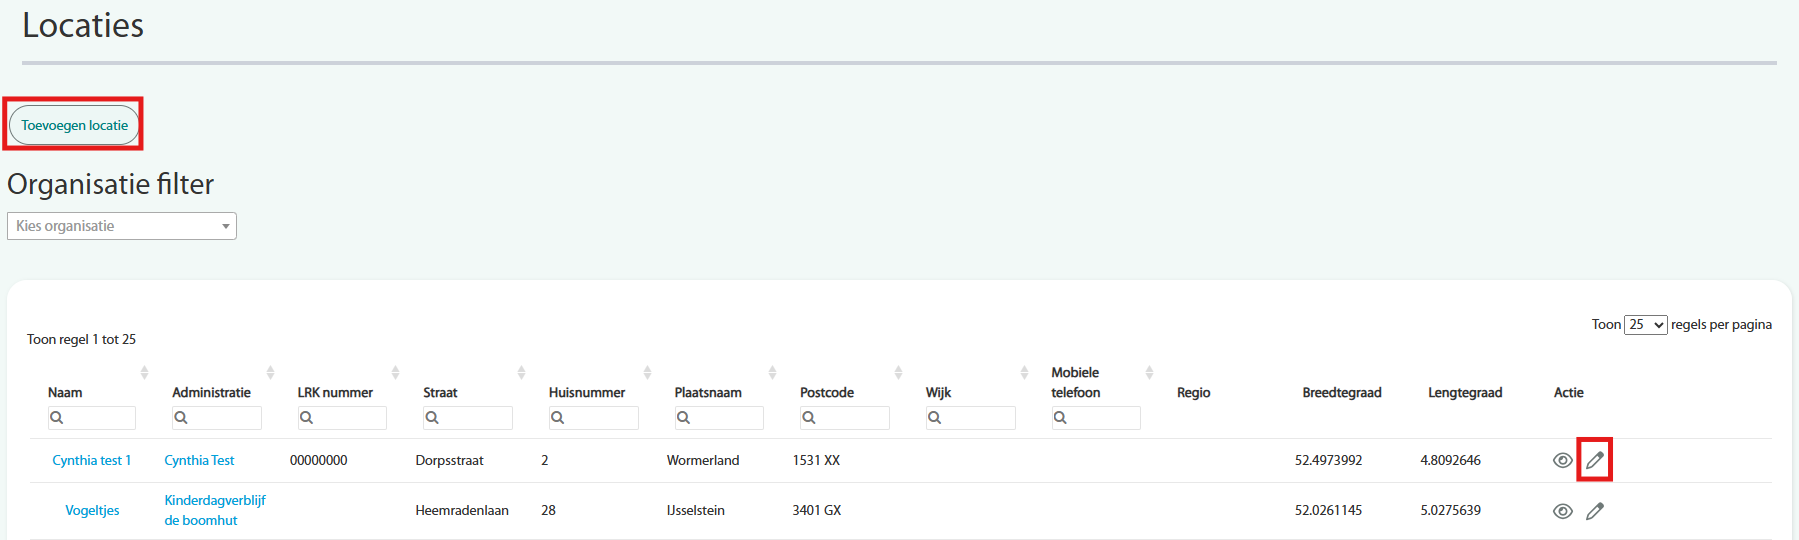Image resolution: width=1799 pixels, height=540 pixels.
Task: Sort by Straat column sort arrows
Action: coord(521,372)
